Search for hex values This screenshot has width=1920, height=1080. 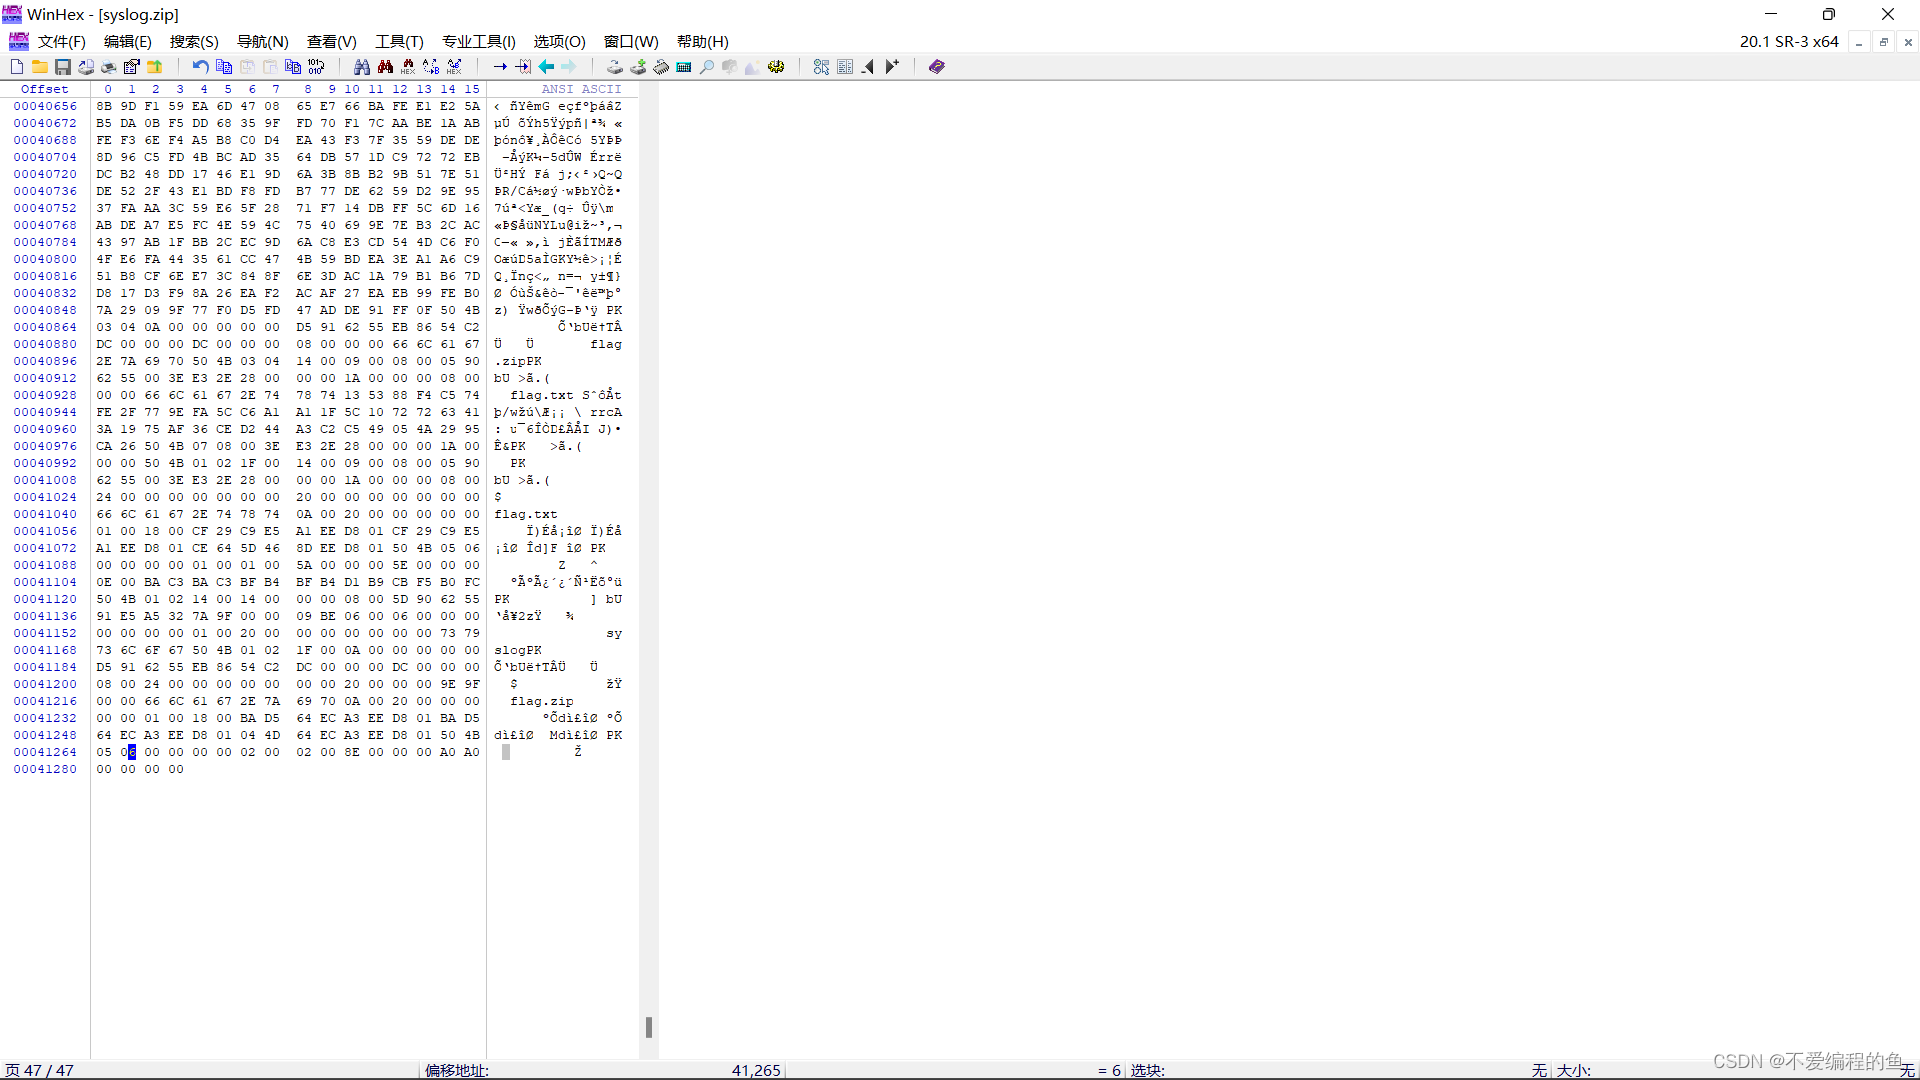408,66
